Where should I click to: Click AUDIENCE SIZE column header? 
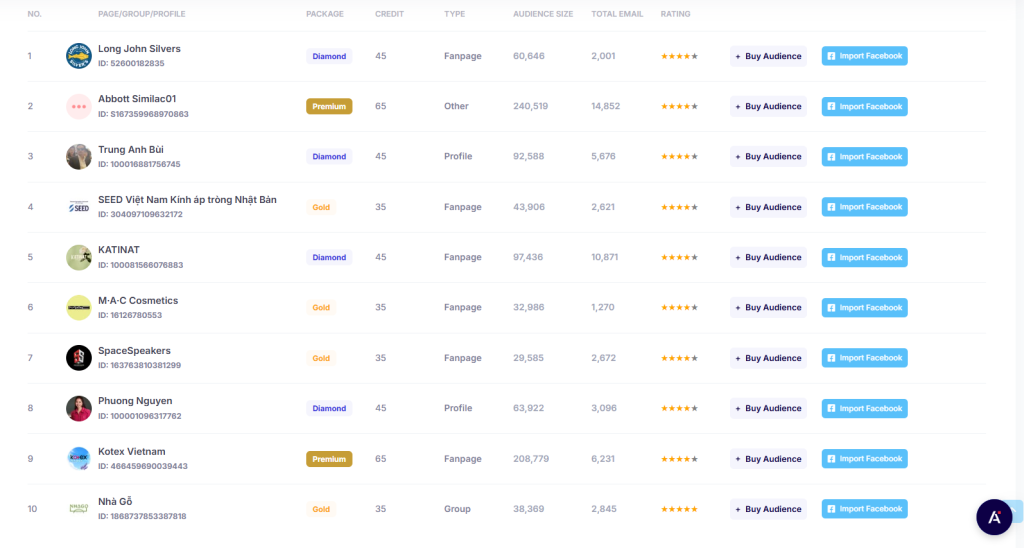coord(543,14)
